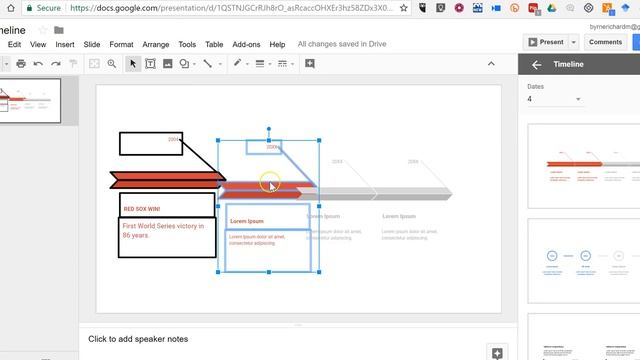
Task: Expand the Line weight dropdown arrow
Action: tap(270, 64)
